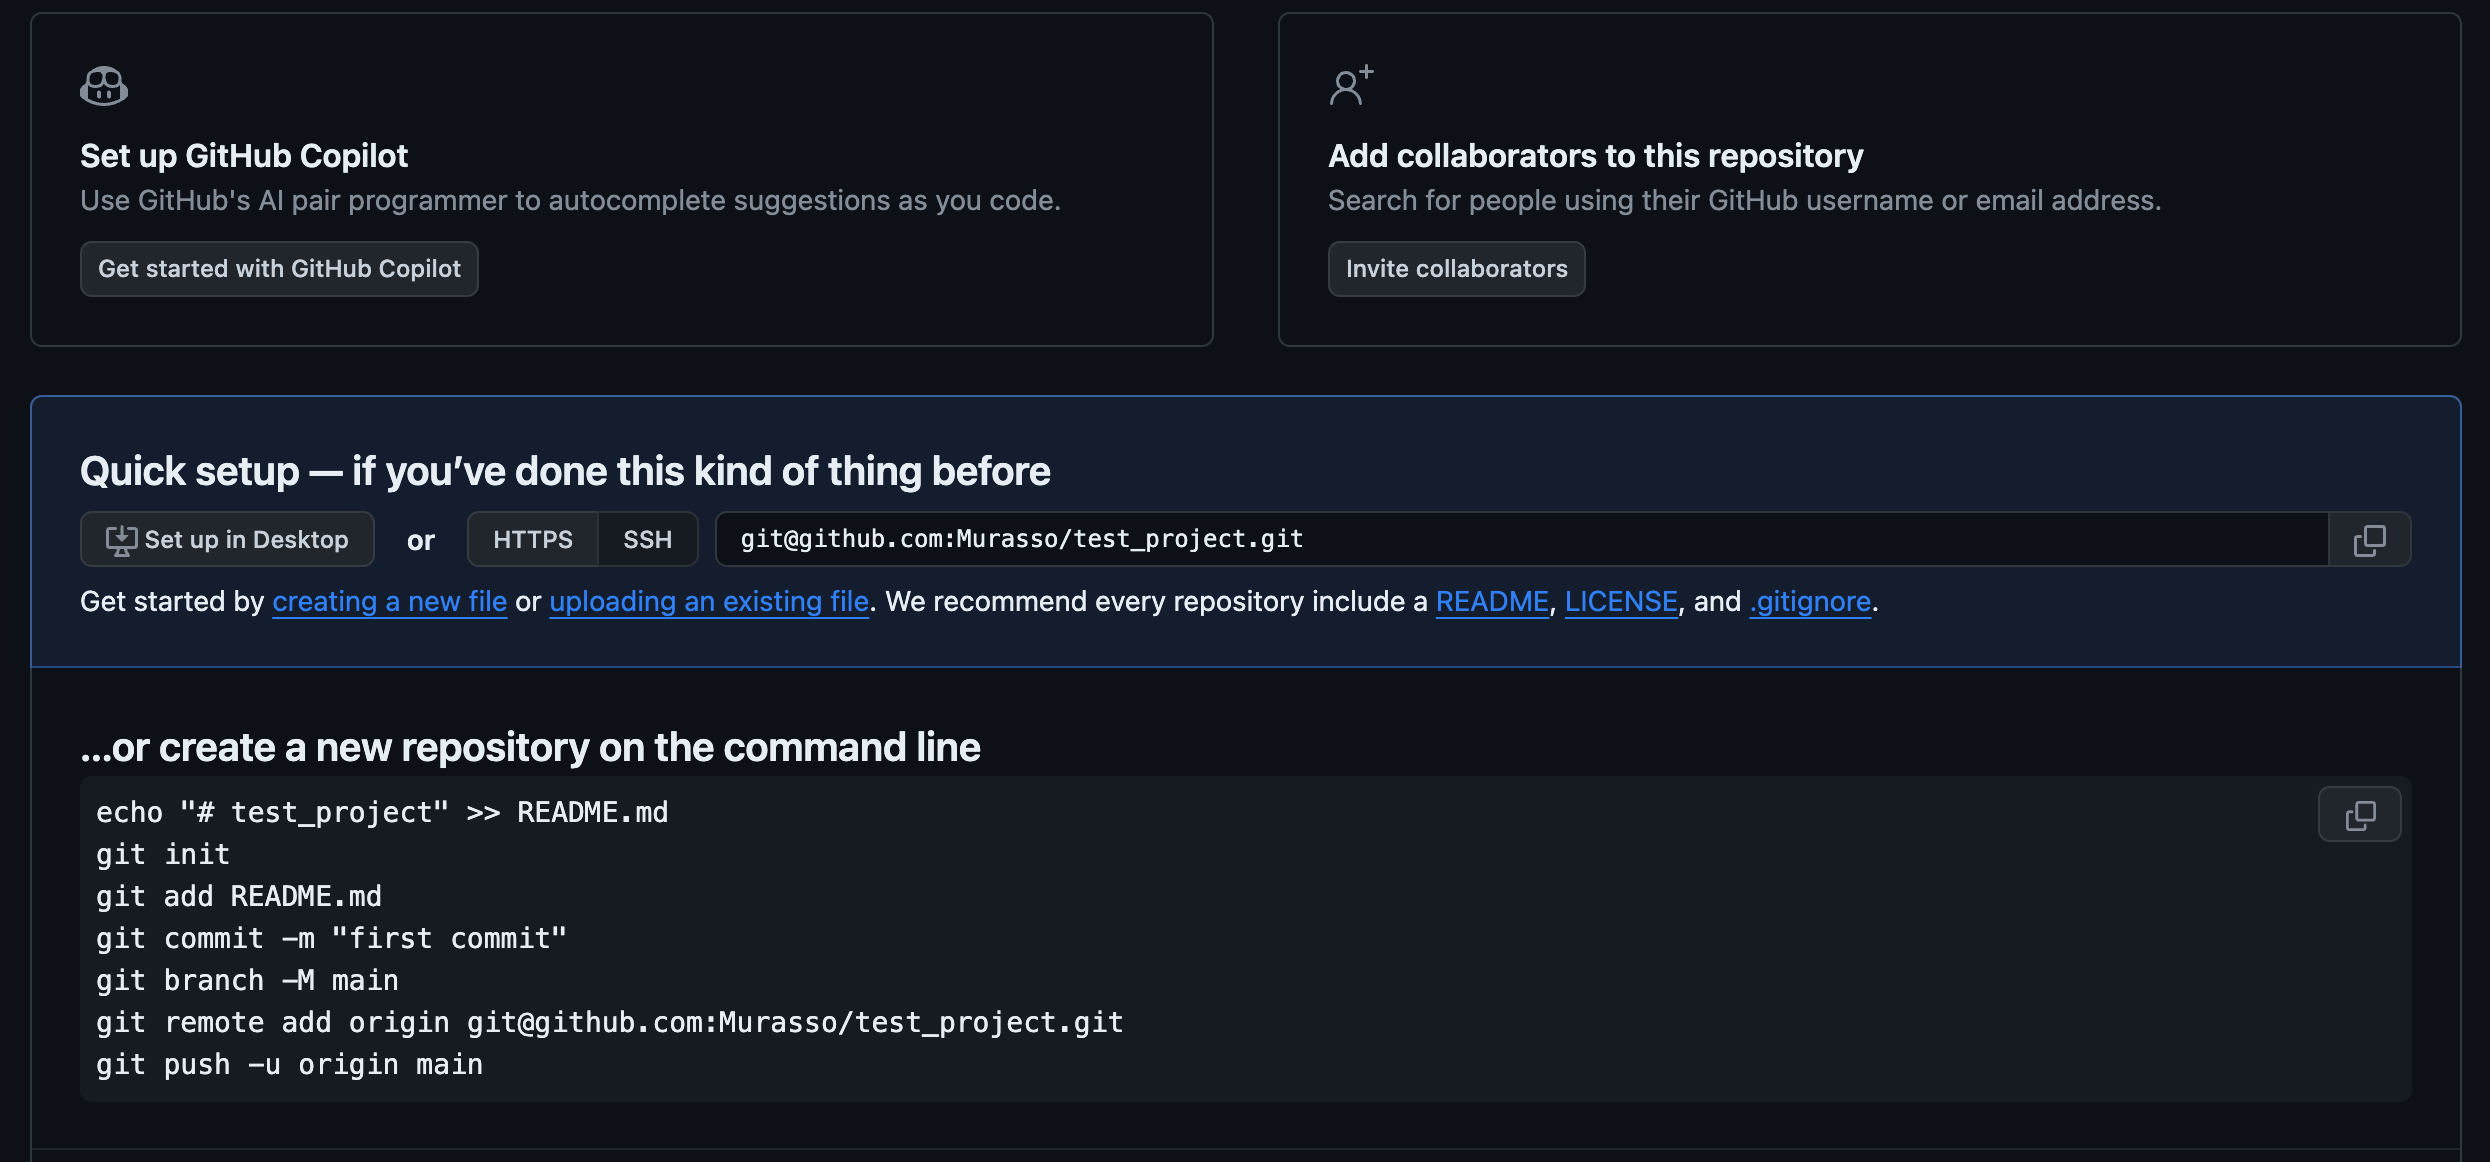The width and height of the screenshot is (2490, 1162).
Task: Open the creating a new file link
Action: (389, 602)
